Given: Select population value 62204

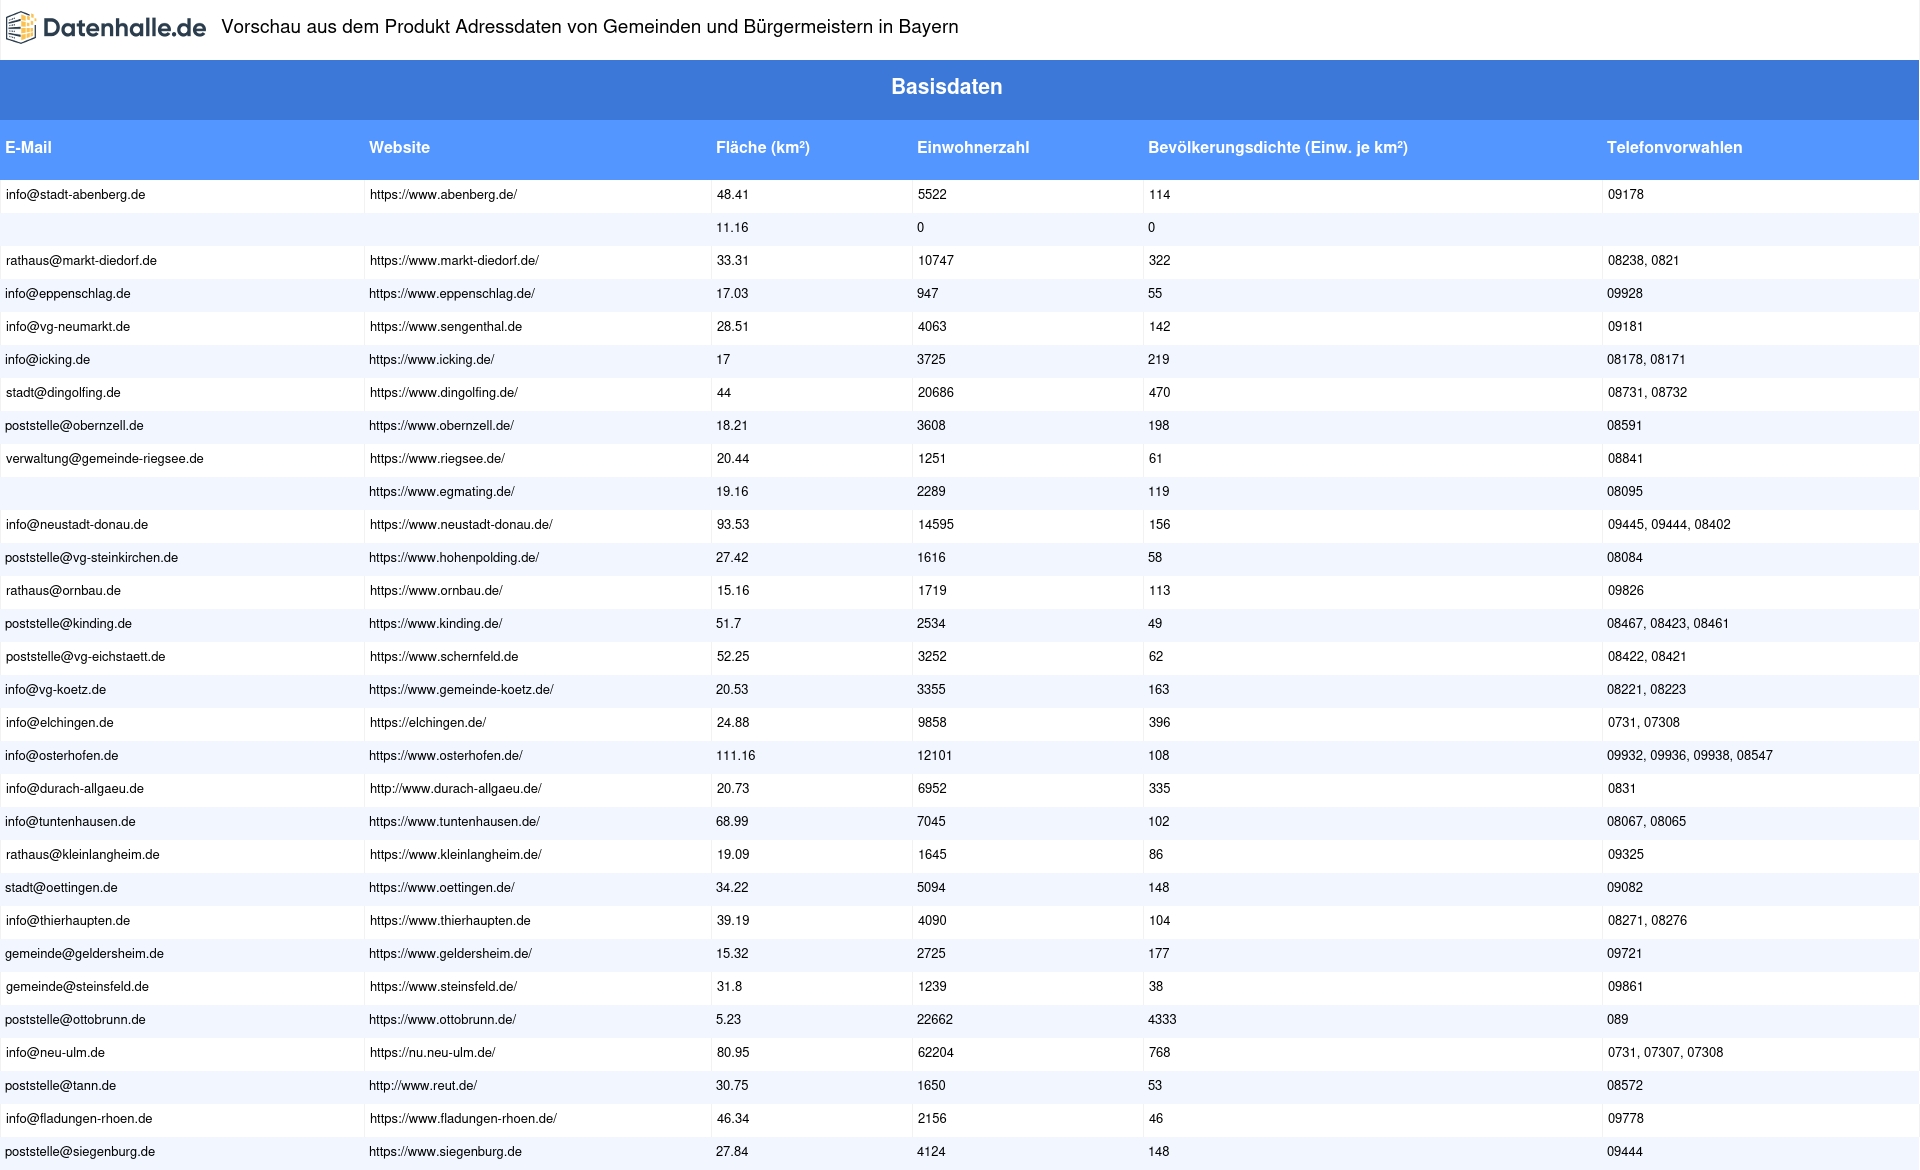Looking at the screenshot, I should tap(936, 1053).
